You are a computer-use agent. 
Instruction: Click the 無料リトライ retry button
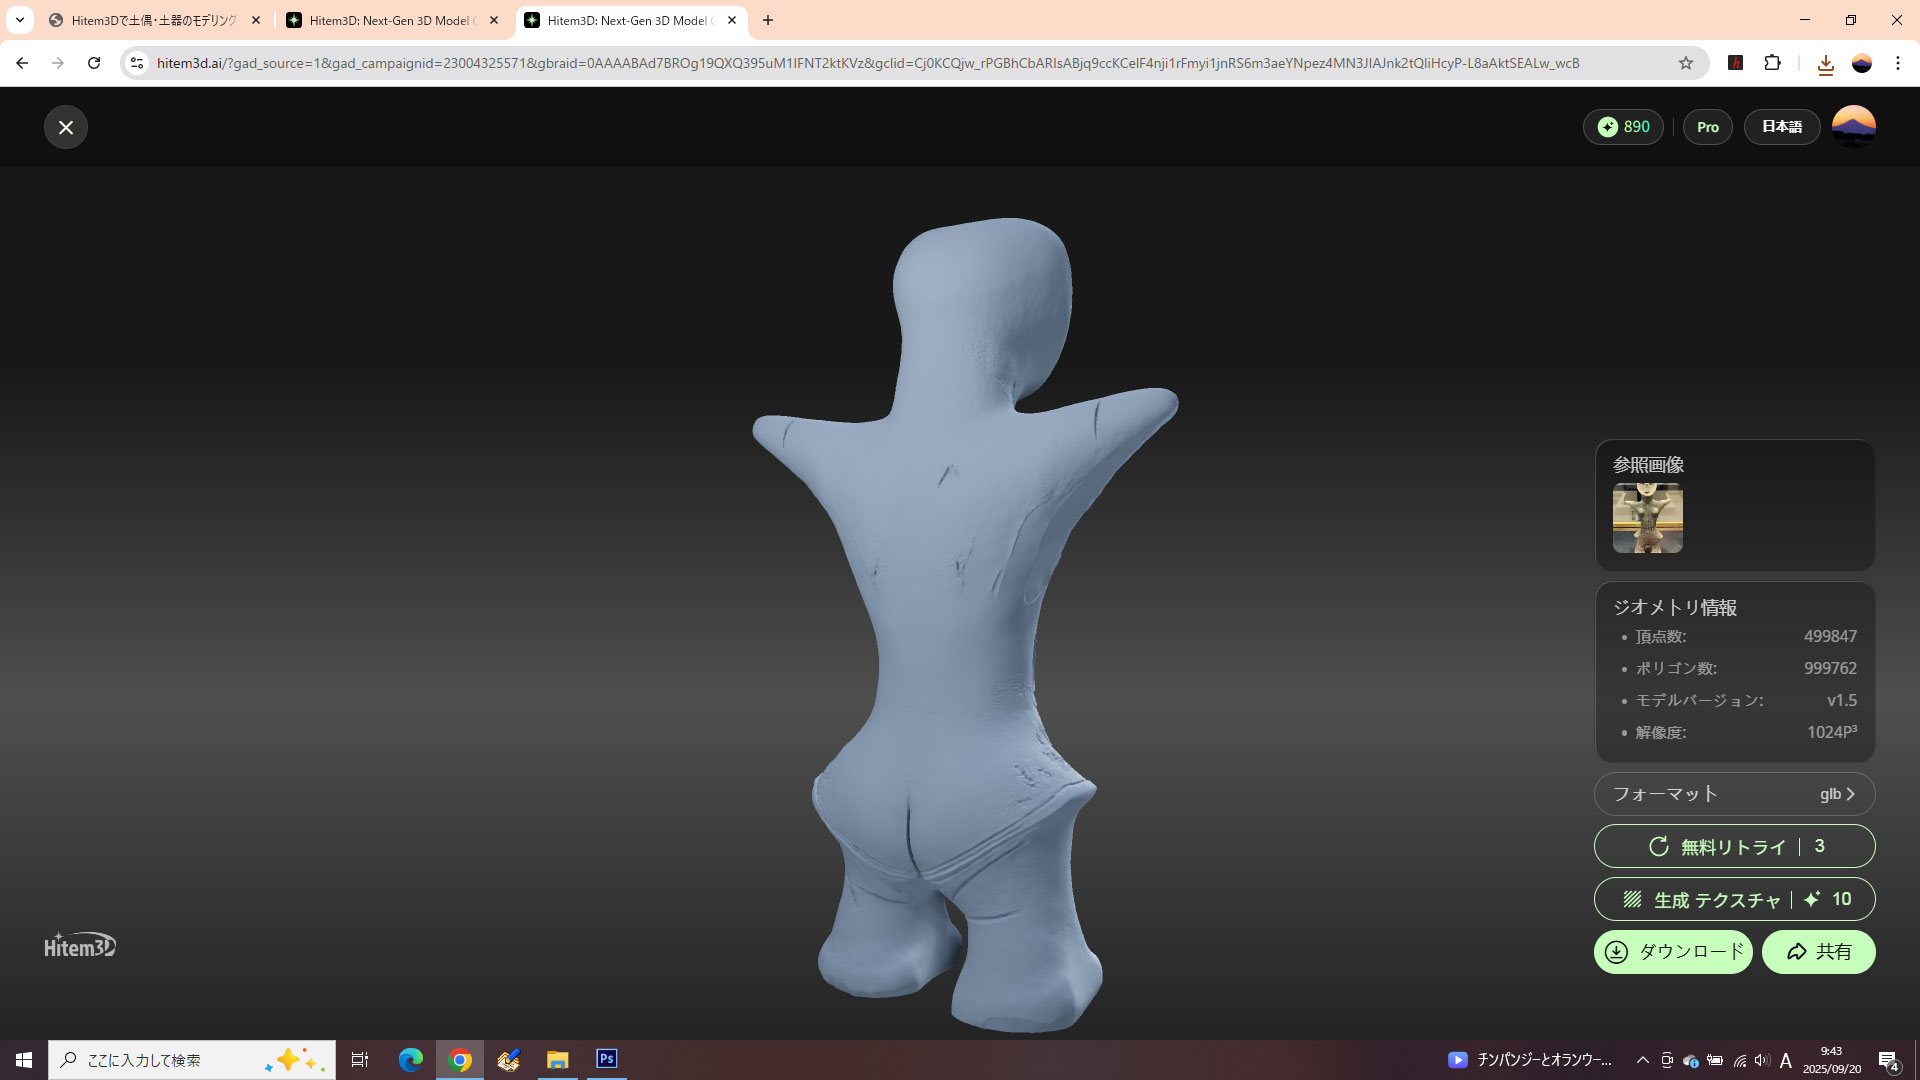pyautogui.click(x=1734, y=847)
